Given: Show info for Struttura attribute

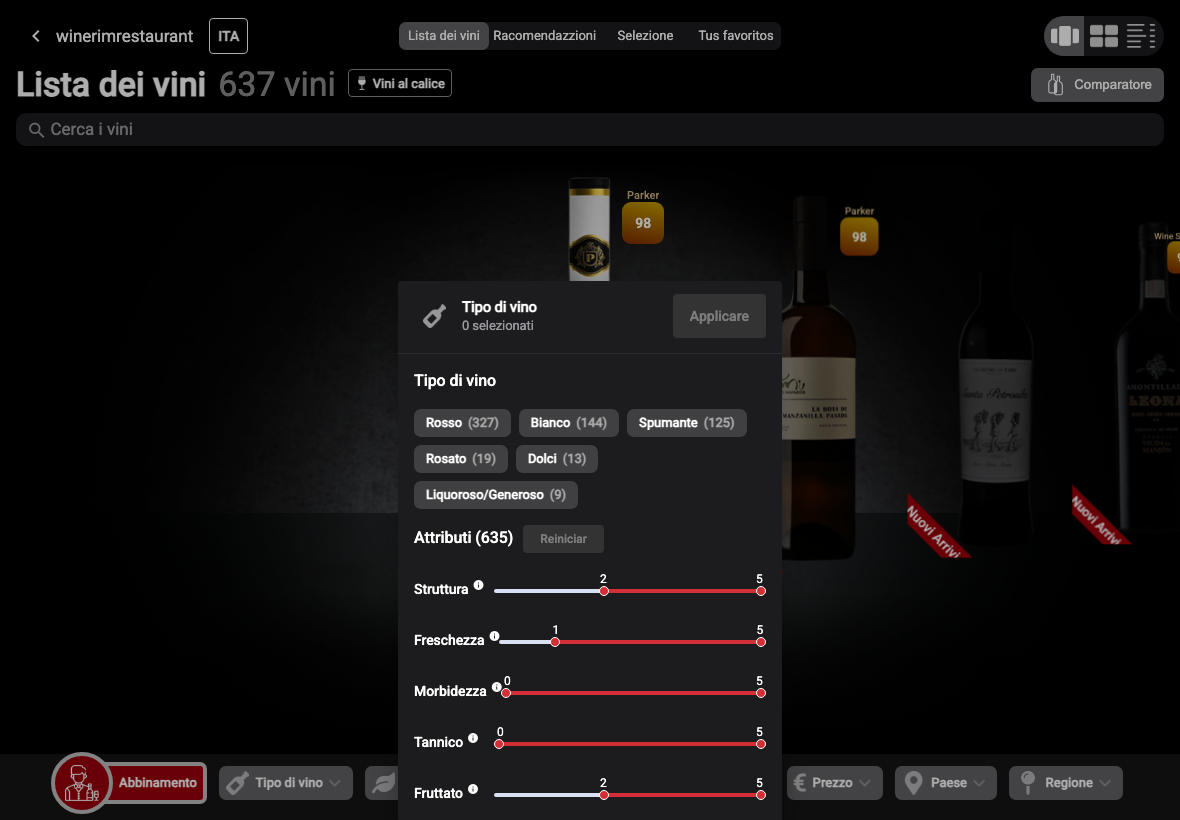Looking at the screenshot, I should [479, 585].
